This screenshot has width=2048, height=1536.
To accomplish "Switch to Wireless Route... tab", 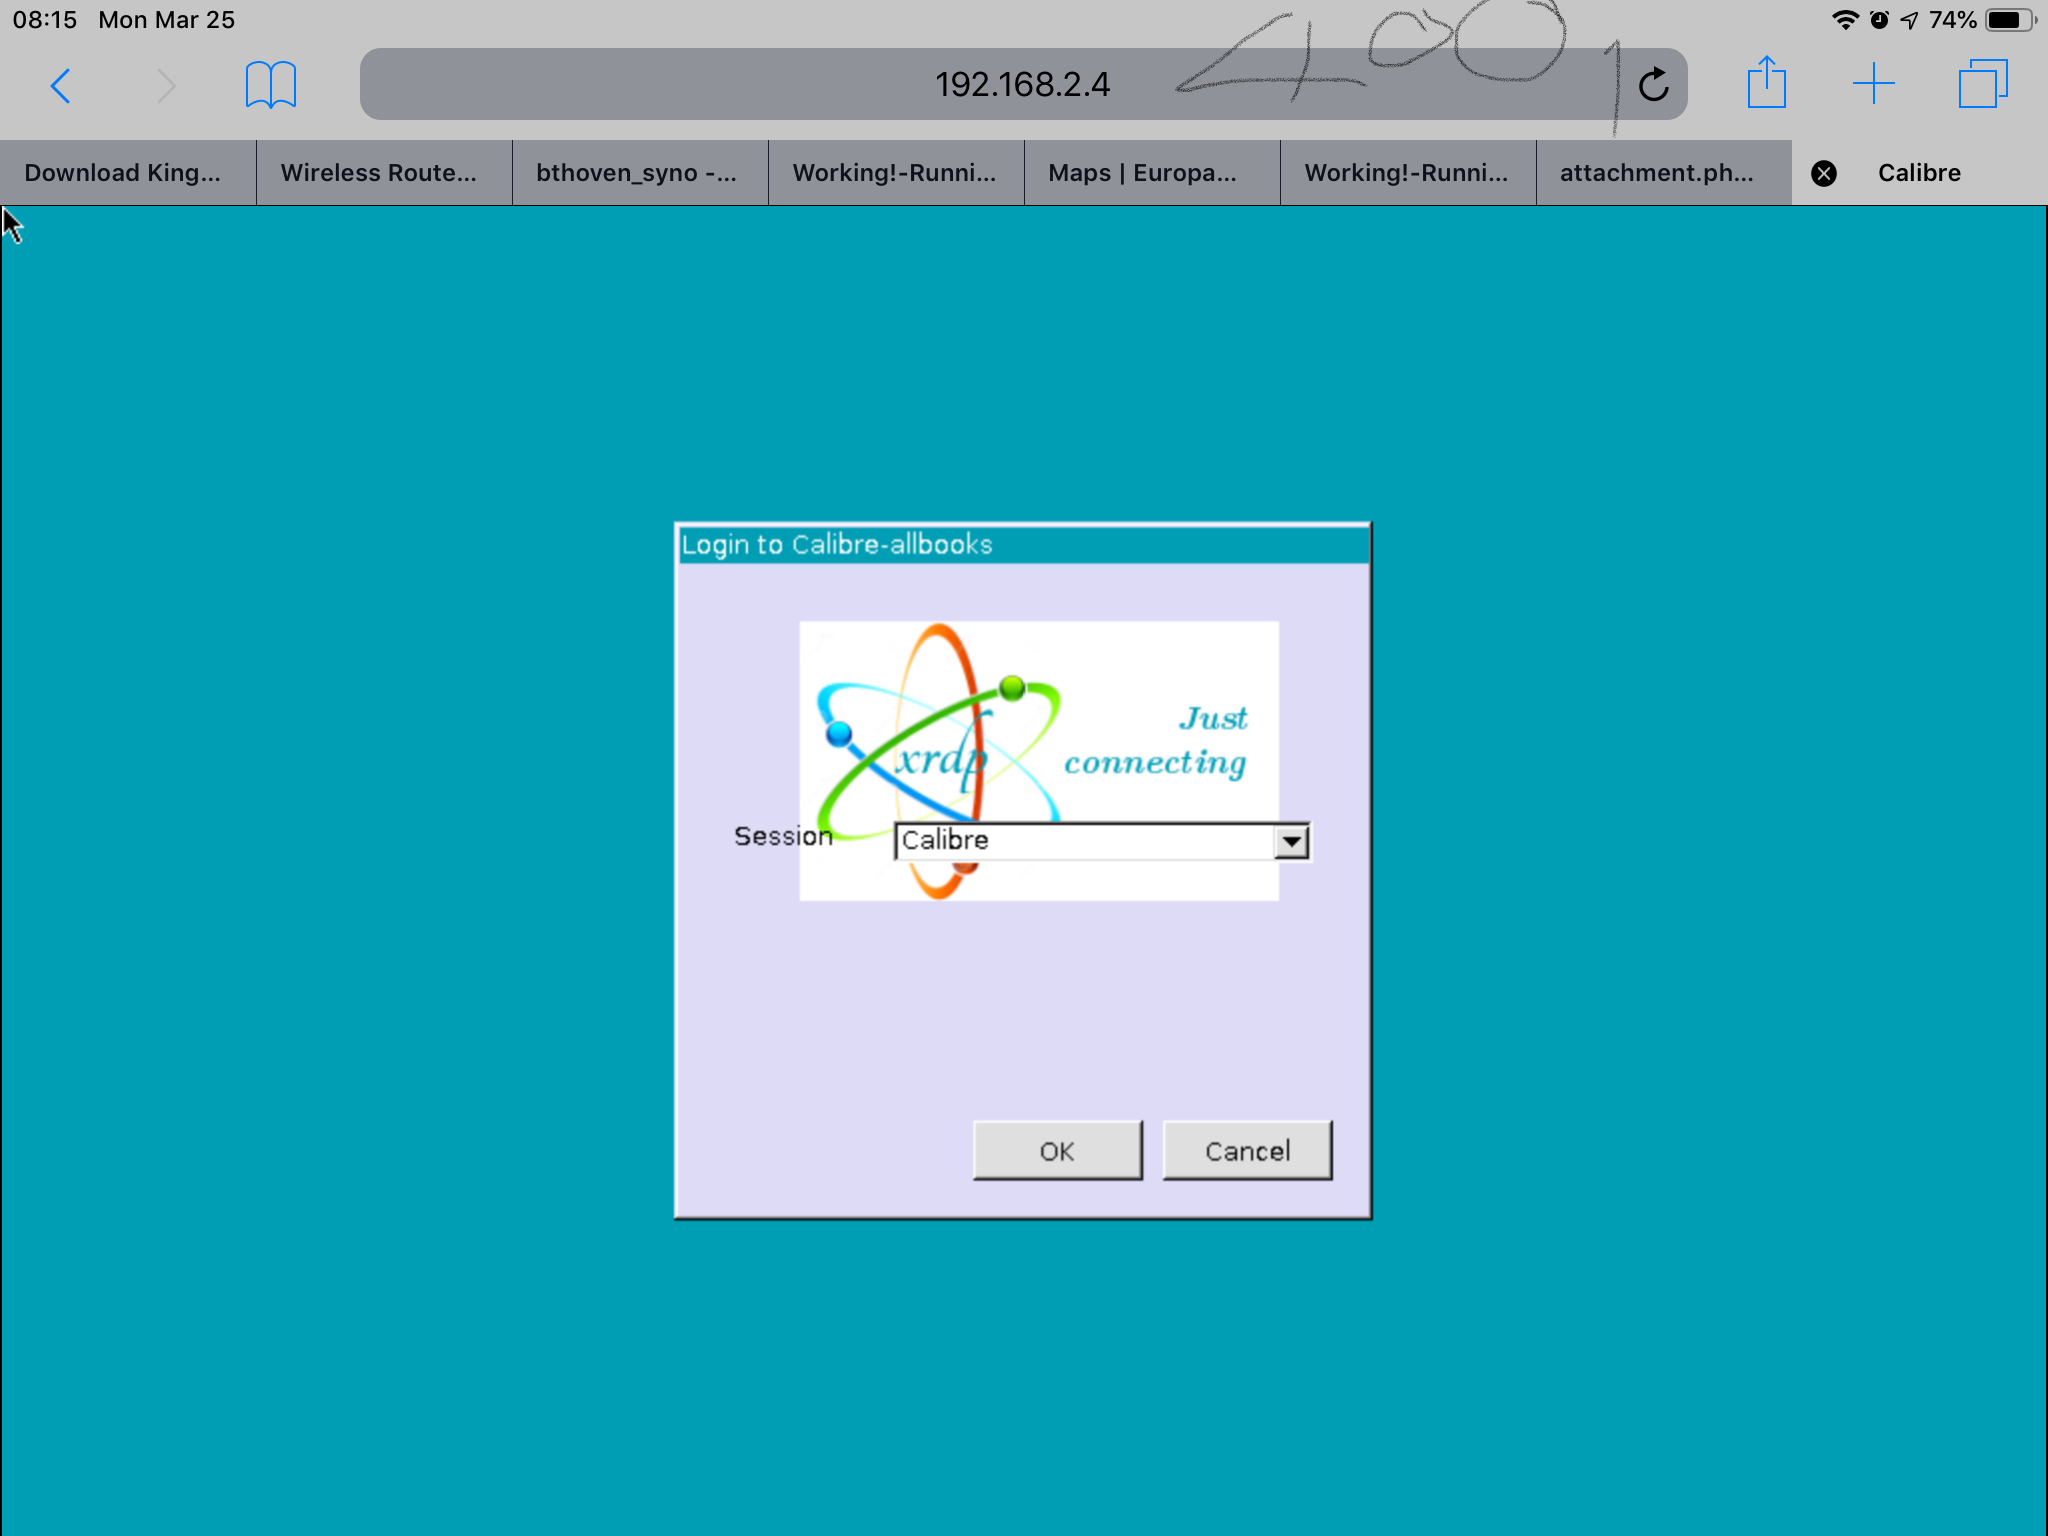I will (x=379, y=173).
